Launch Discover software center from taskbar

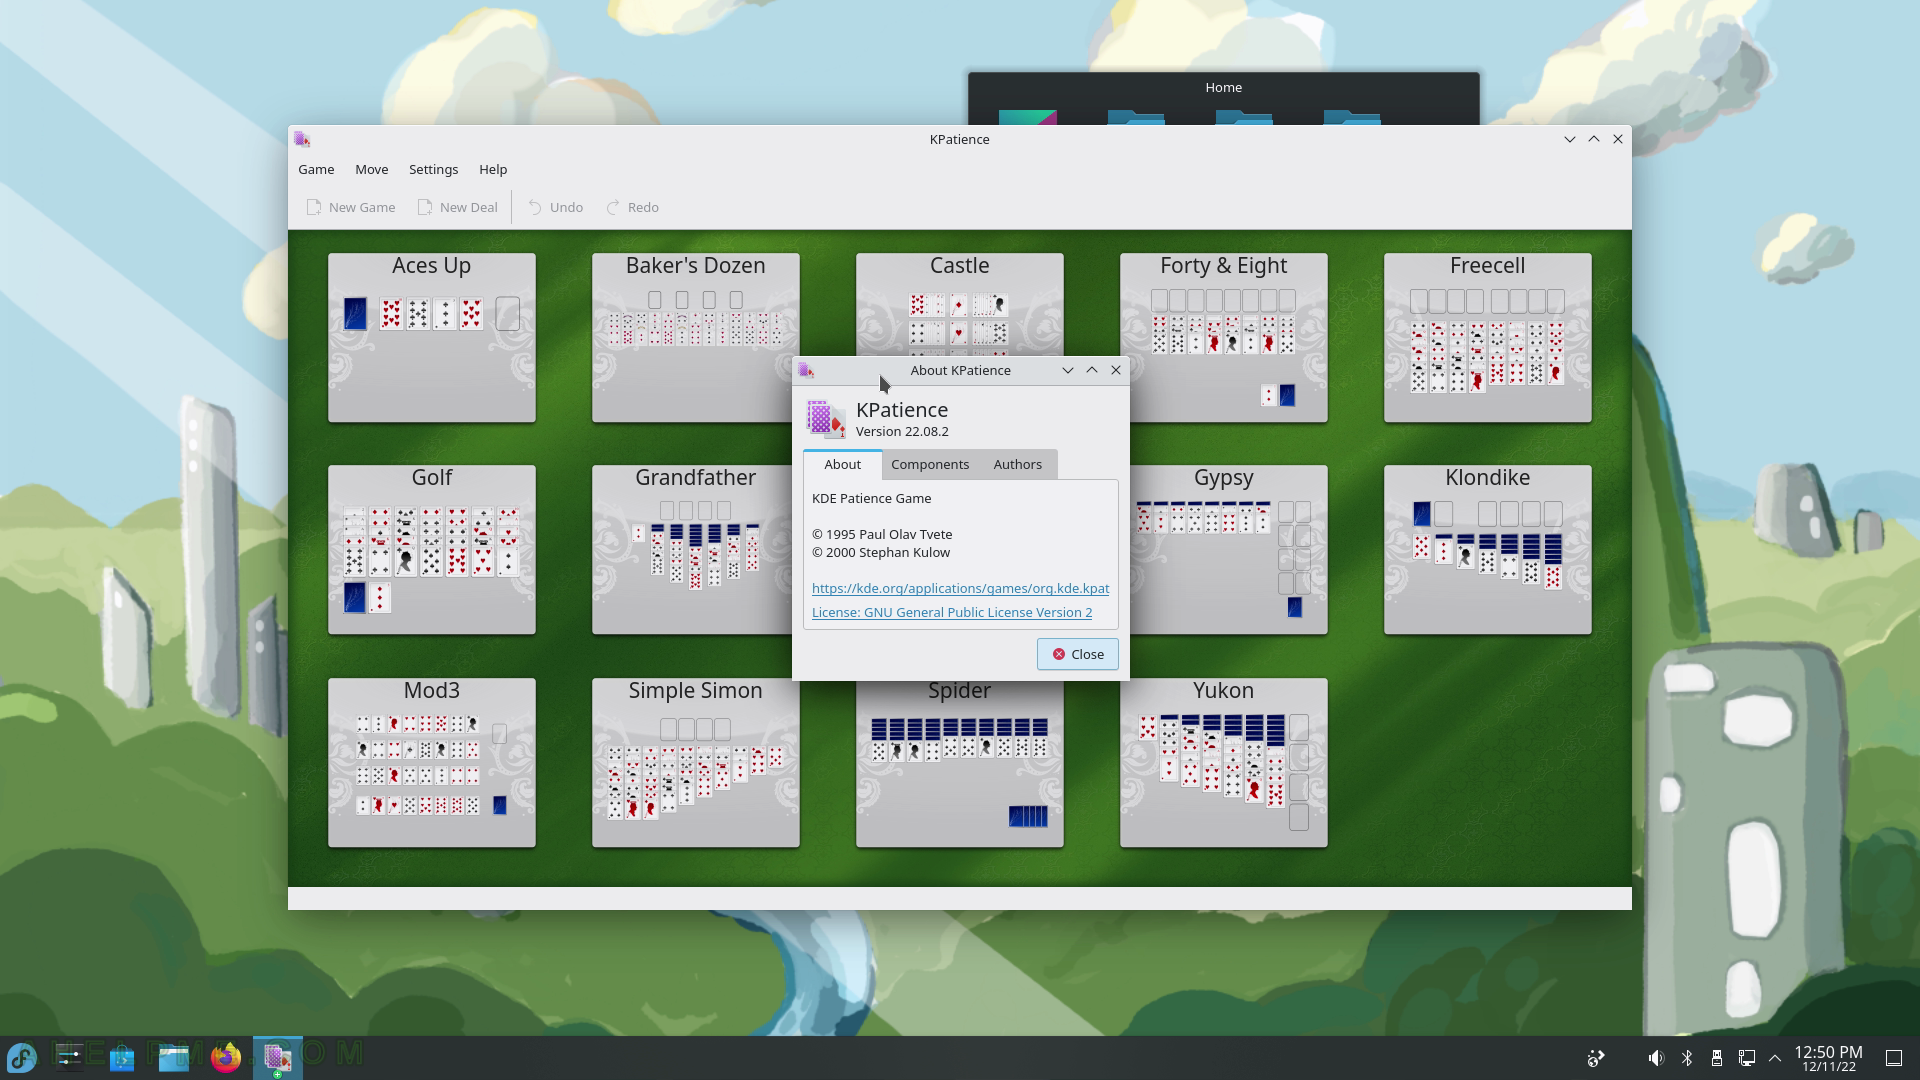pyautogui.click(x=122, y=1057)
